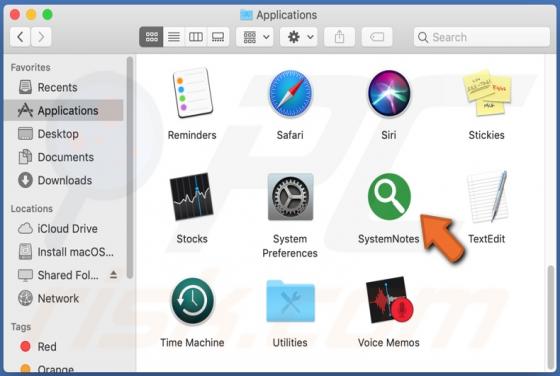Screen dimensions: 560x376
Task: Open Recents in the sidebar
Action: click(x=64, y=87)
